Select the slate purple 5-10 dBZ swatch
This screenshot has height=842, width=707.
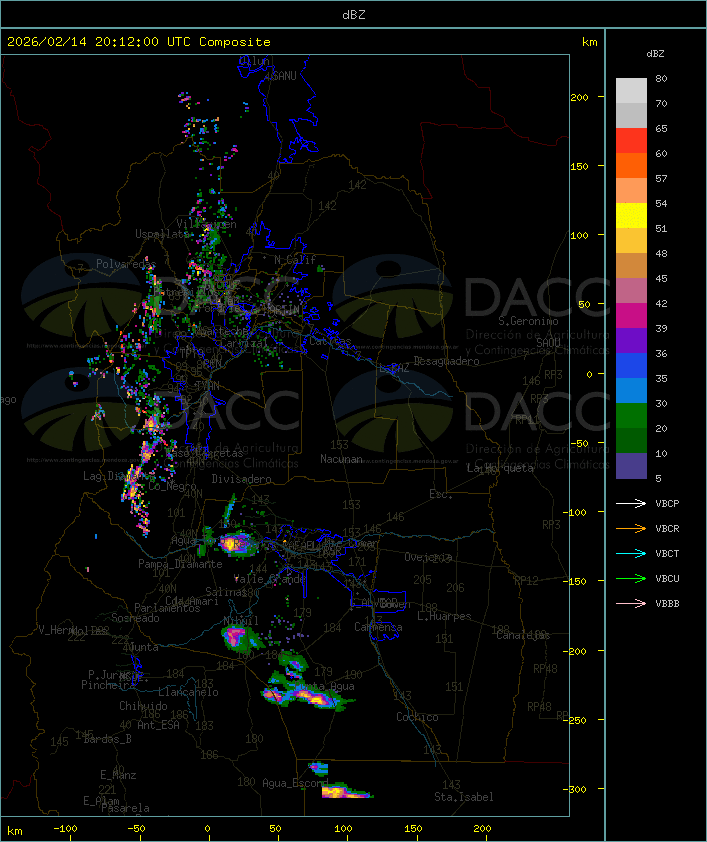coord(631,466)
